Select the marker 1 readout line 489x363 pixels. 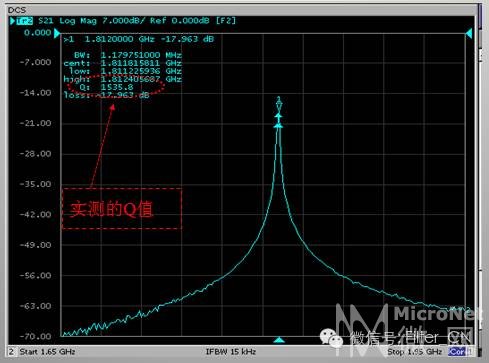click(139, 39)
